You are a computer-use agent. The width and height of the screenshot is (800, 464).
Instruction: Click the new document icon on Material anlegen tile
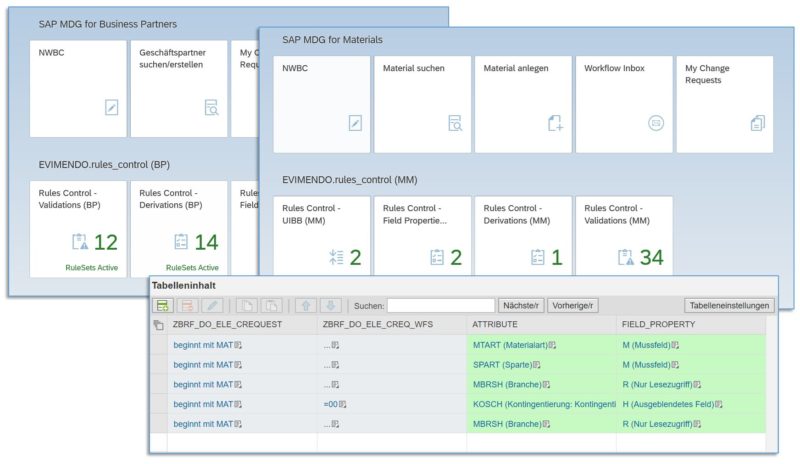(x=555, y=123)
